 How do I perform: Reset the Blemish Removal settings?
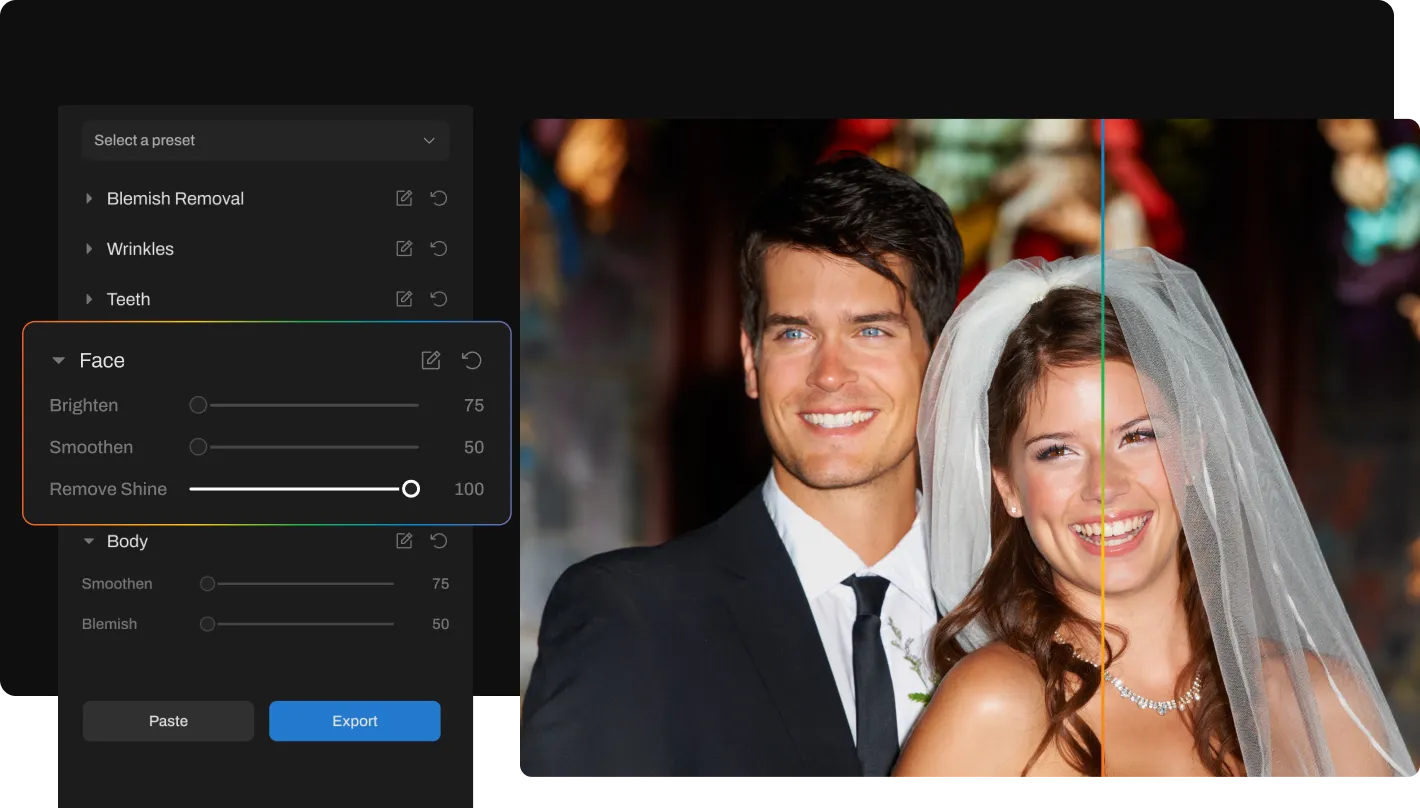click(x=438, y=199)
